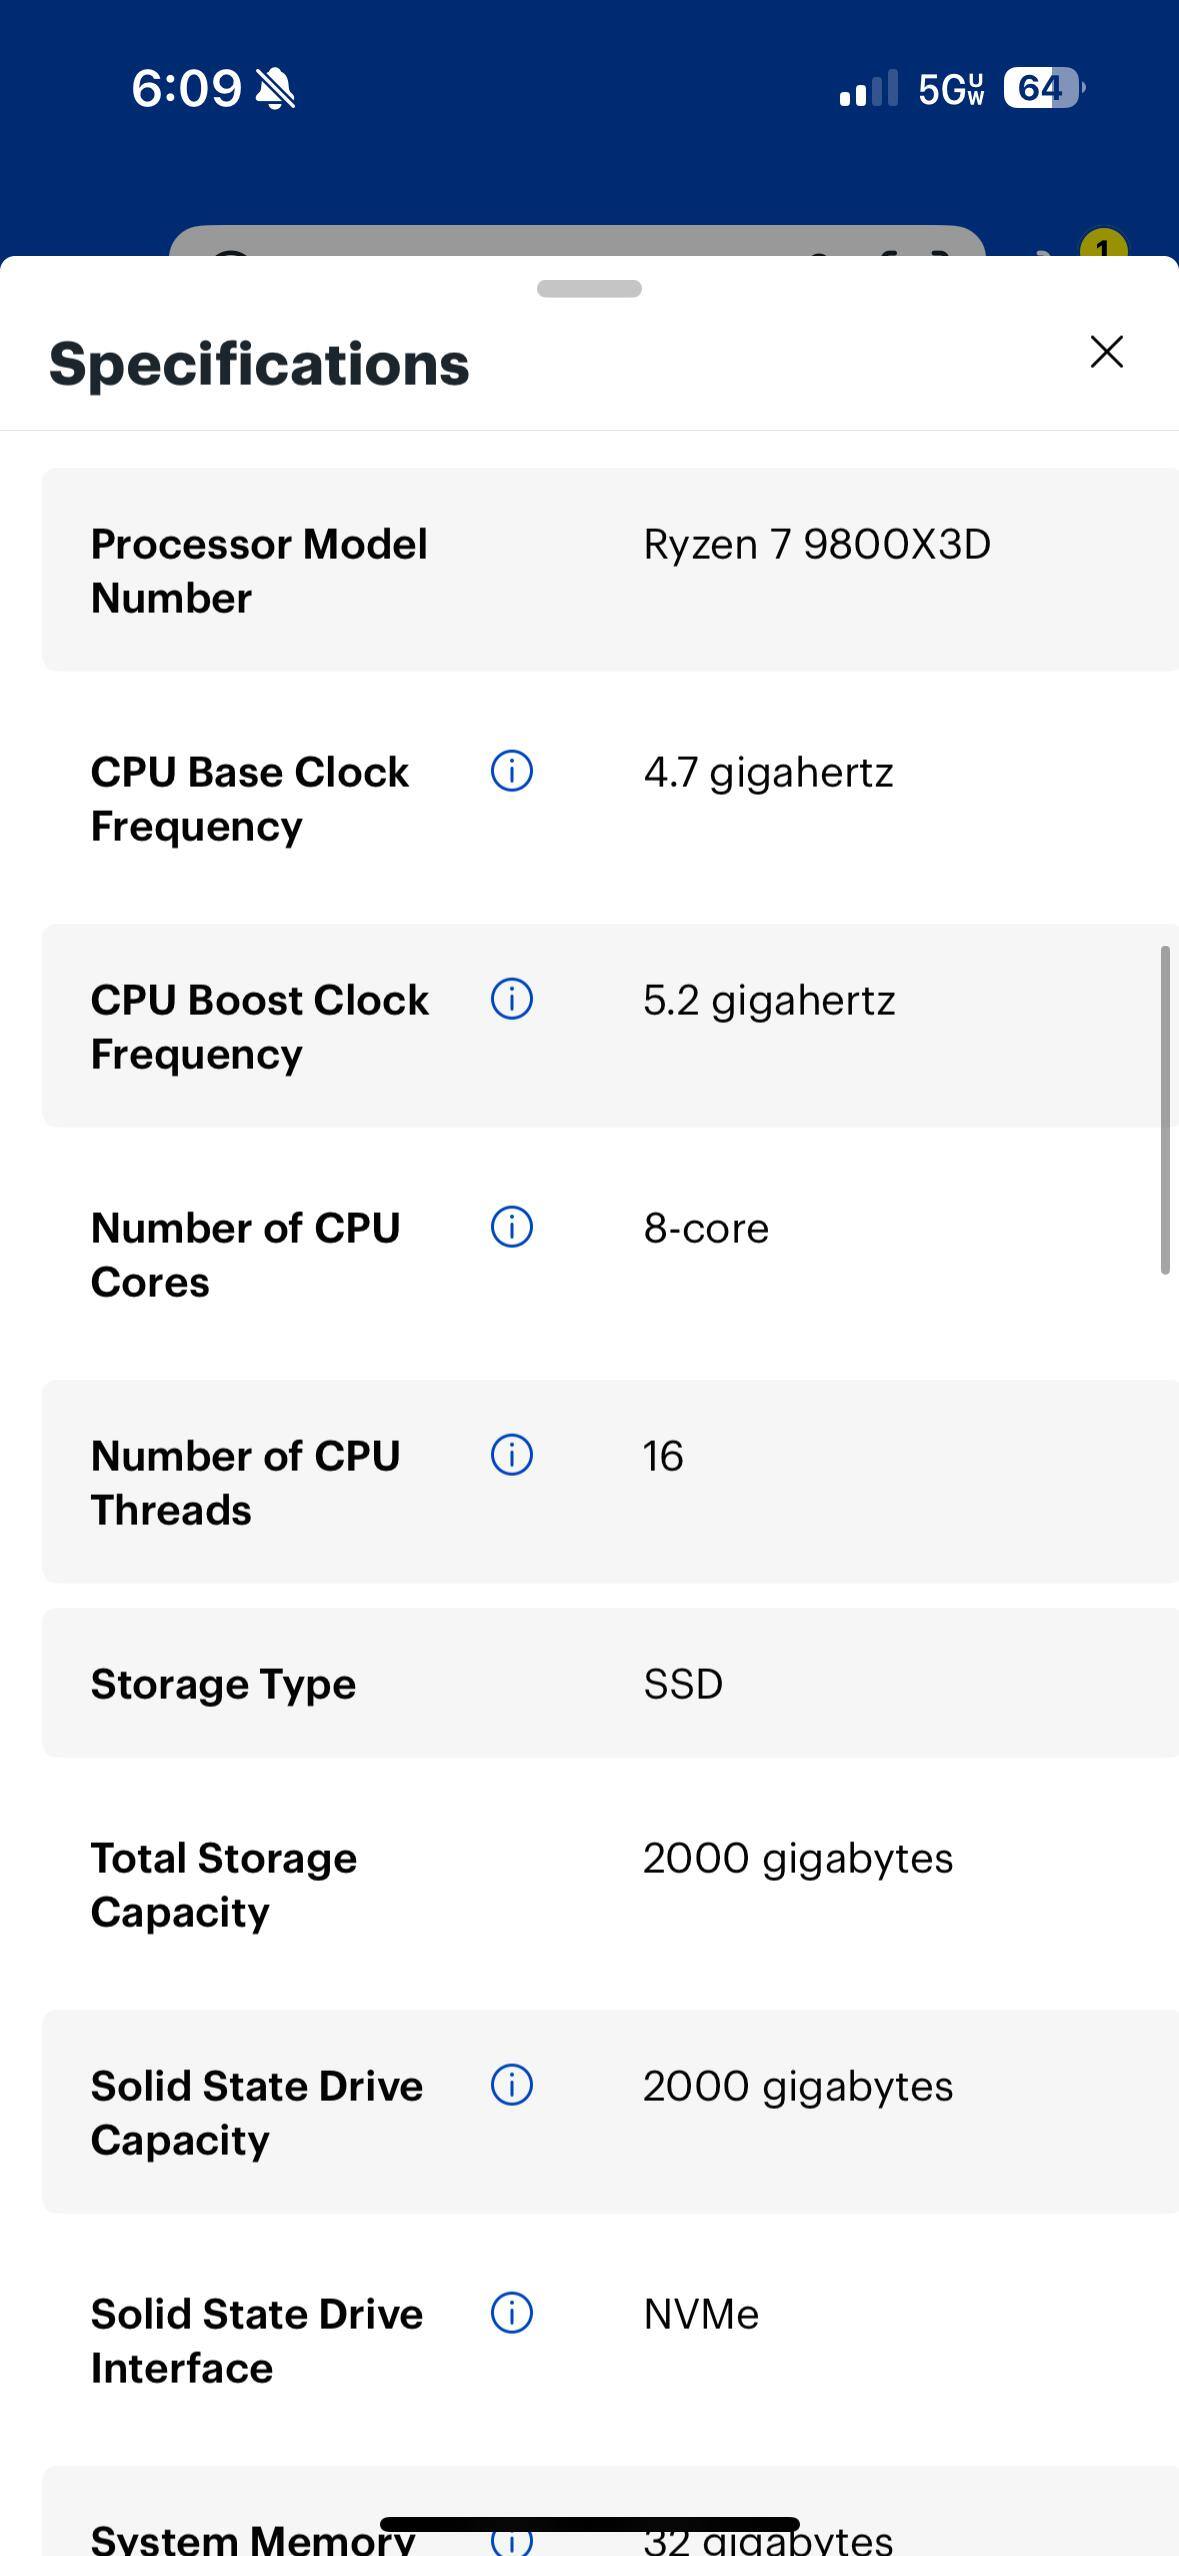Click the vertical scrollbar of specifications list
The width and height of the screenshot is (1179, 2556).
1164,1110
